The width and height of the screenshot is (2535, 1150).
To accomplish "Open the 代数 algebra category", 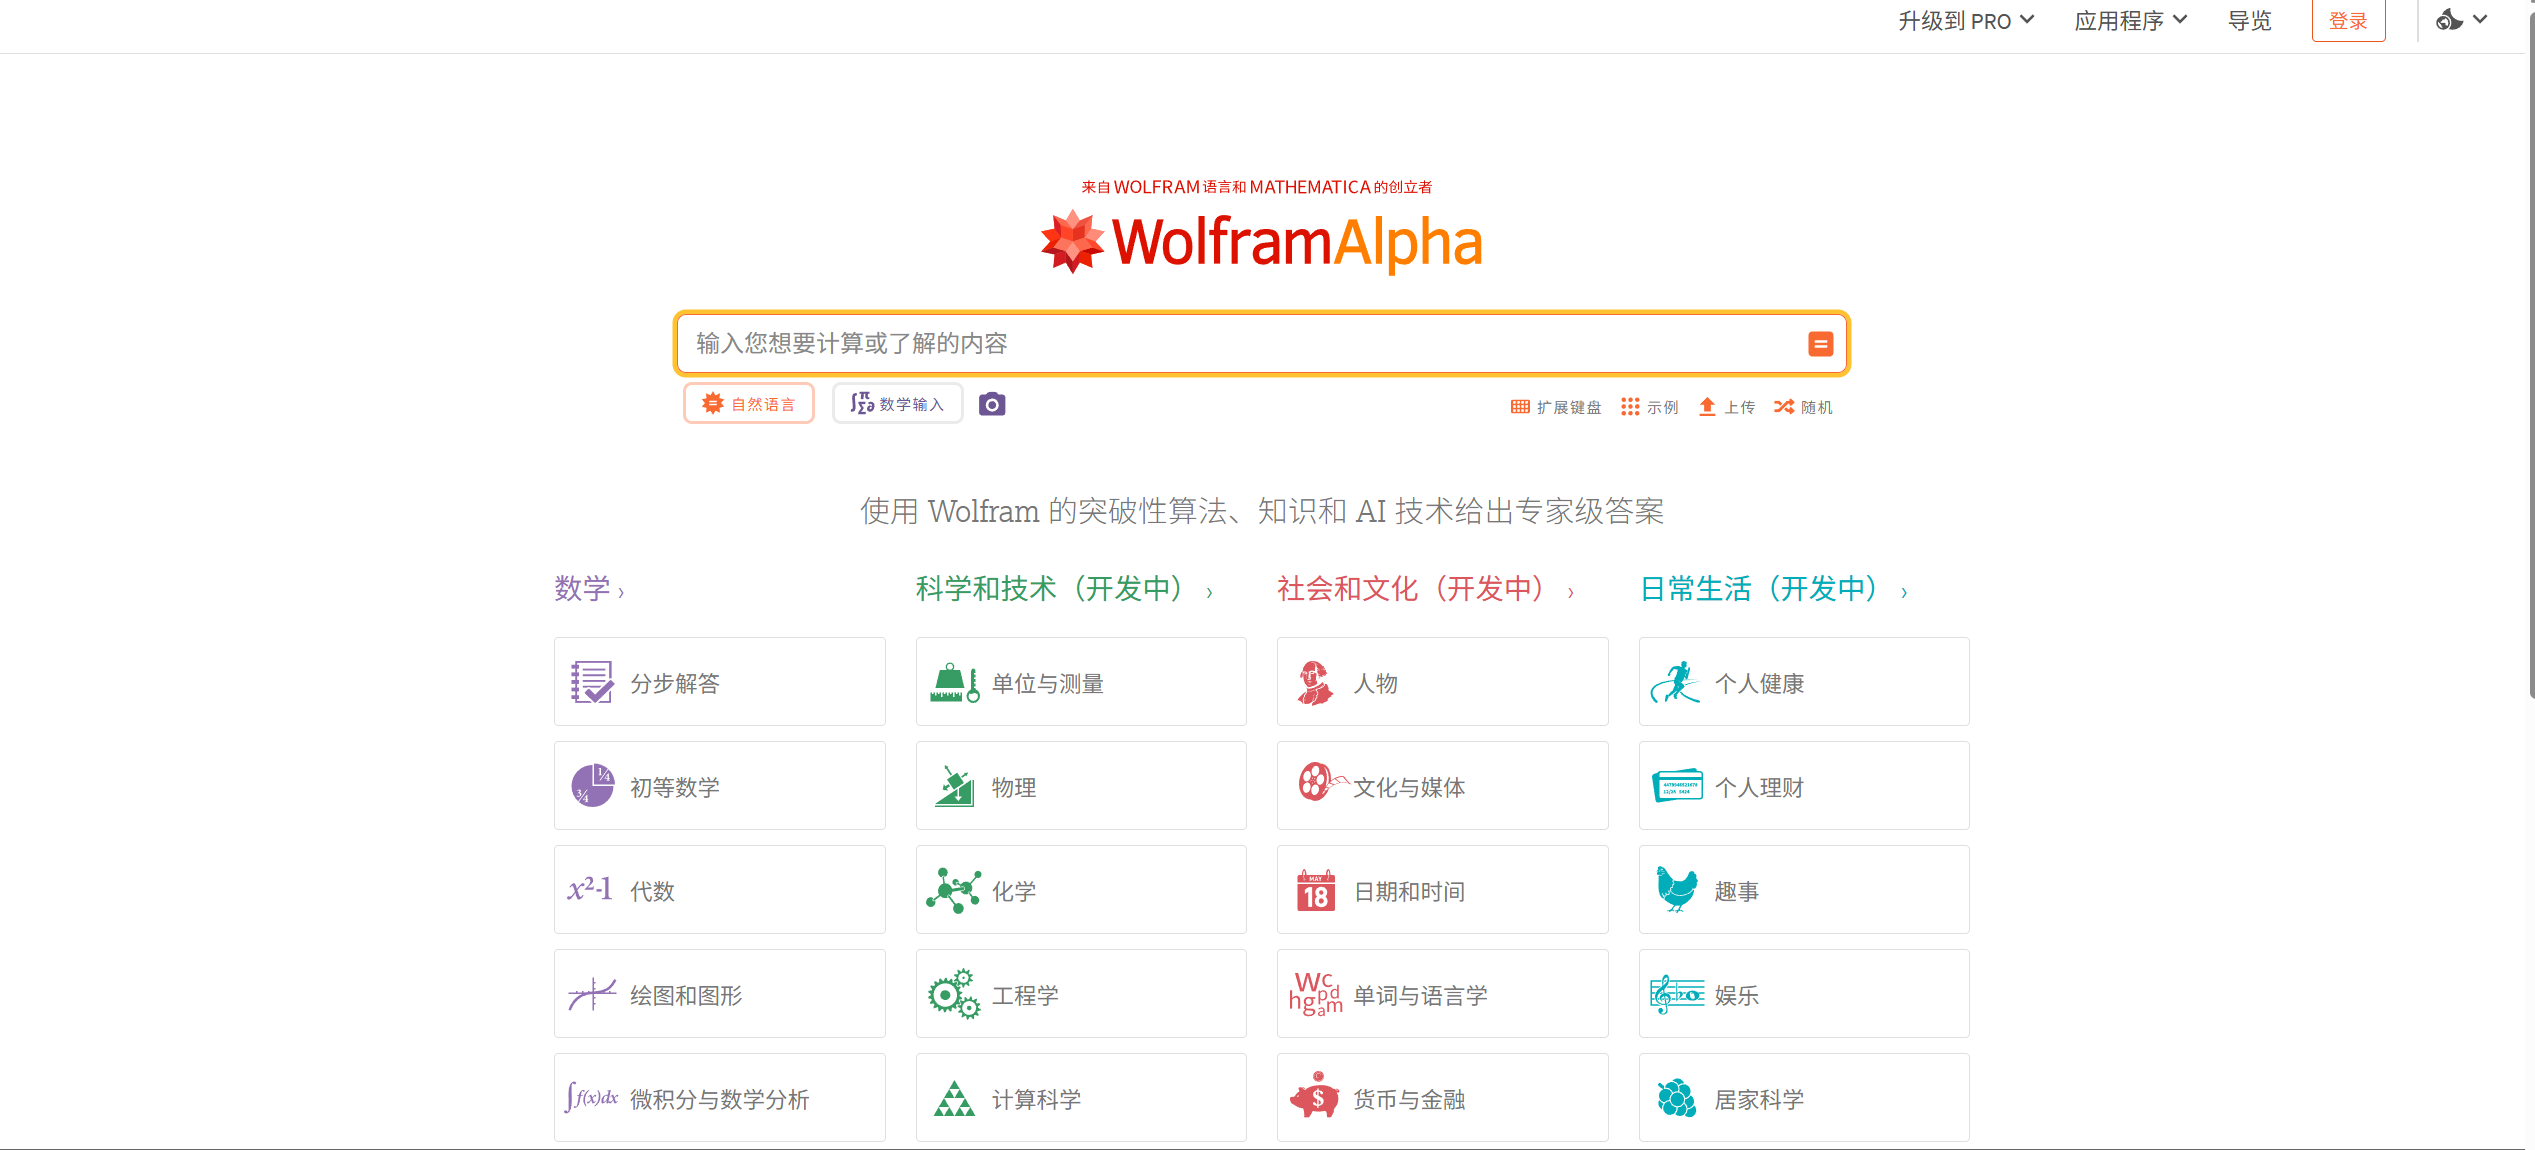I will tap(720, 890).
